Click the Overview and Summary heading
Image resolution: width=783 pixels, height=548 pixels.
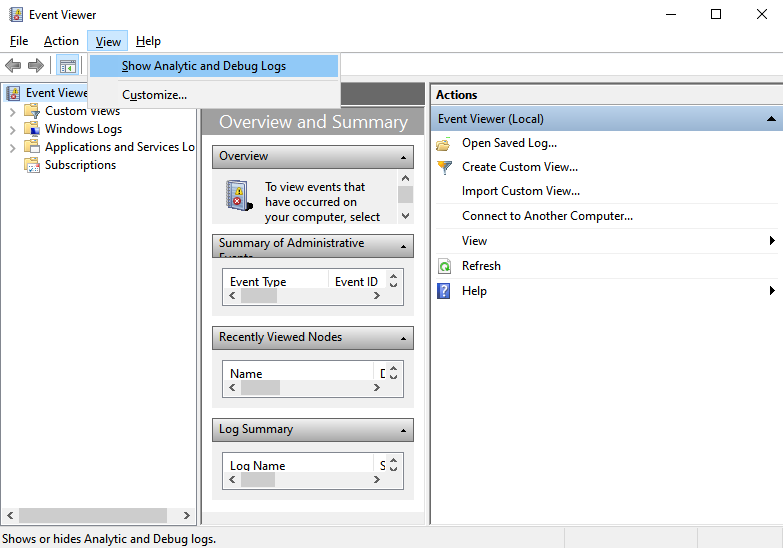point(313,122)
